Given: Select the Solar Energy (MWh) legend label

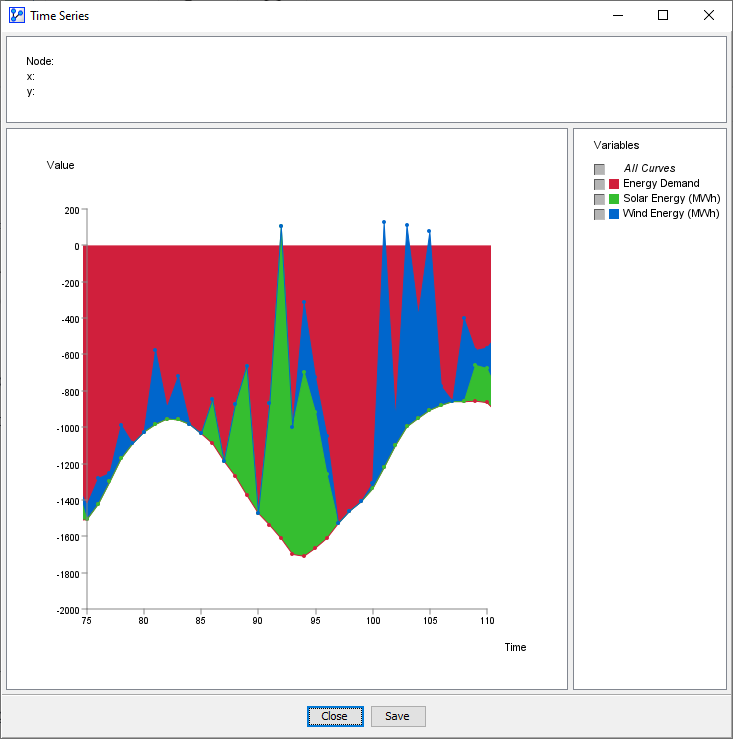Looking at the screenshot, I should 671,199.
